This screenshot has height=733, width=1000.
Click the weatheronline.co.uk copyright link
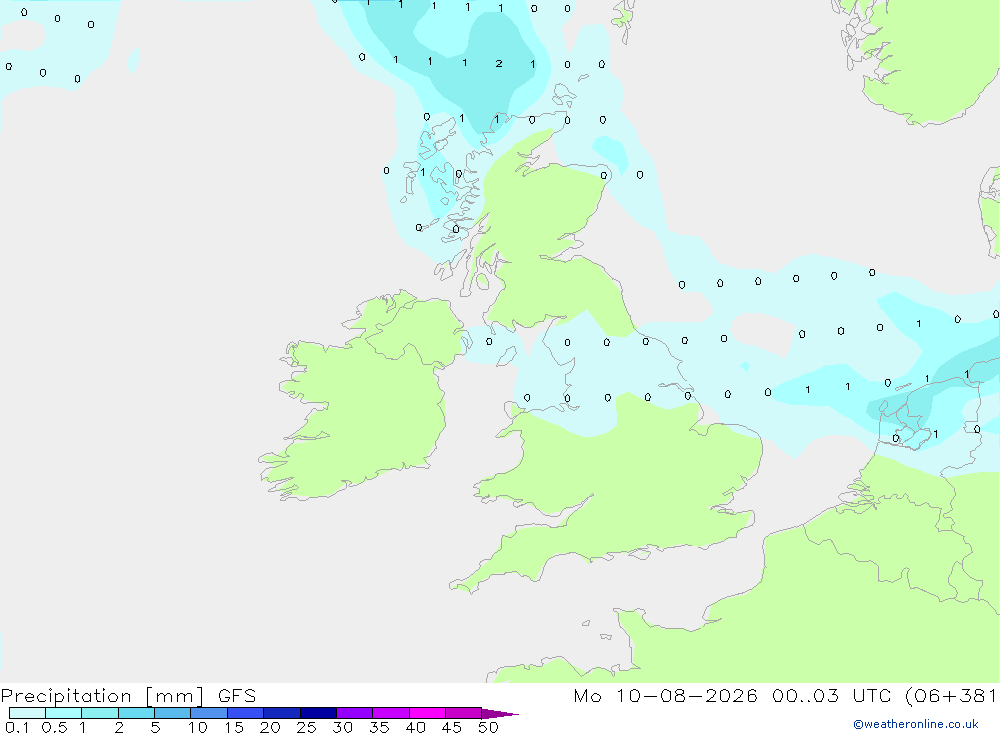916,724
